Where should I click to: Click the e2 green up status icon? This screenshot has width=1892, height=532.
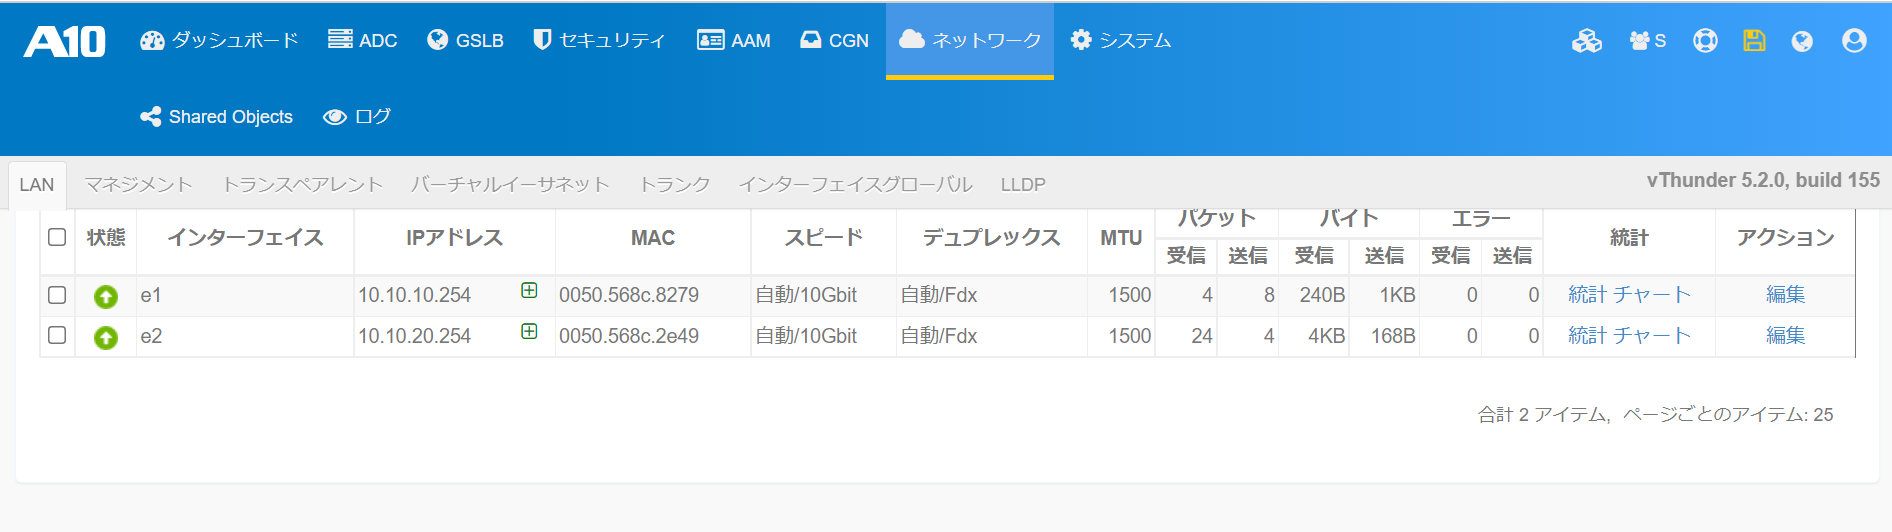tap(105, 338)
